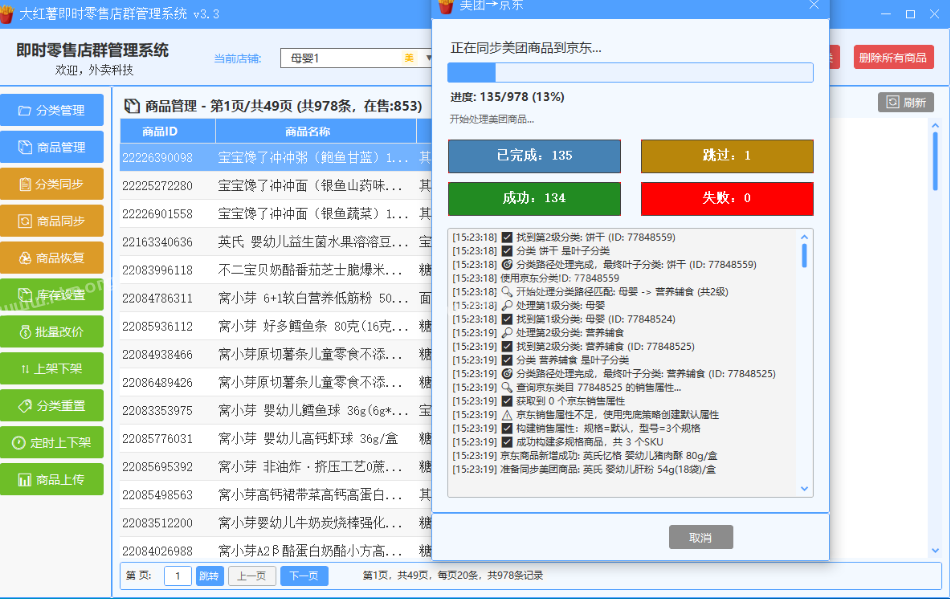The width and height of the screenshot is (950, 599).
Task: Go to 下一页 (next page)
Action: pos(303,576)
